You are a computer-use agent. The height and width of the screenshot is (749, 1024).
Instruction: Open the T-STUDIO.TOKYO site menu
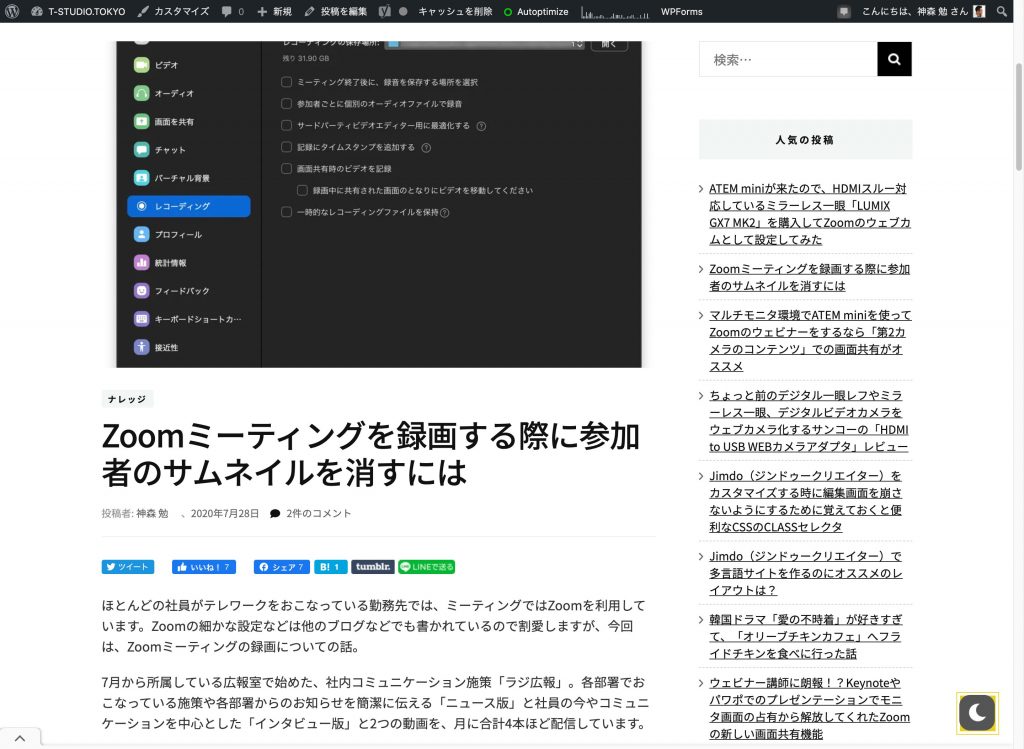click(78, 11)
